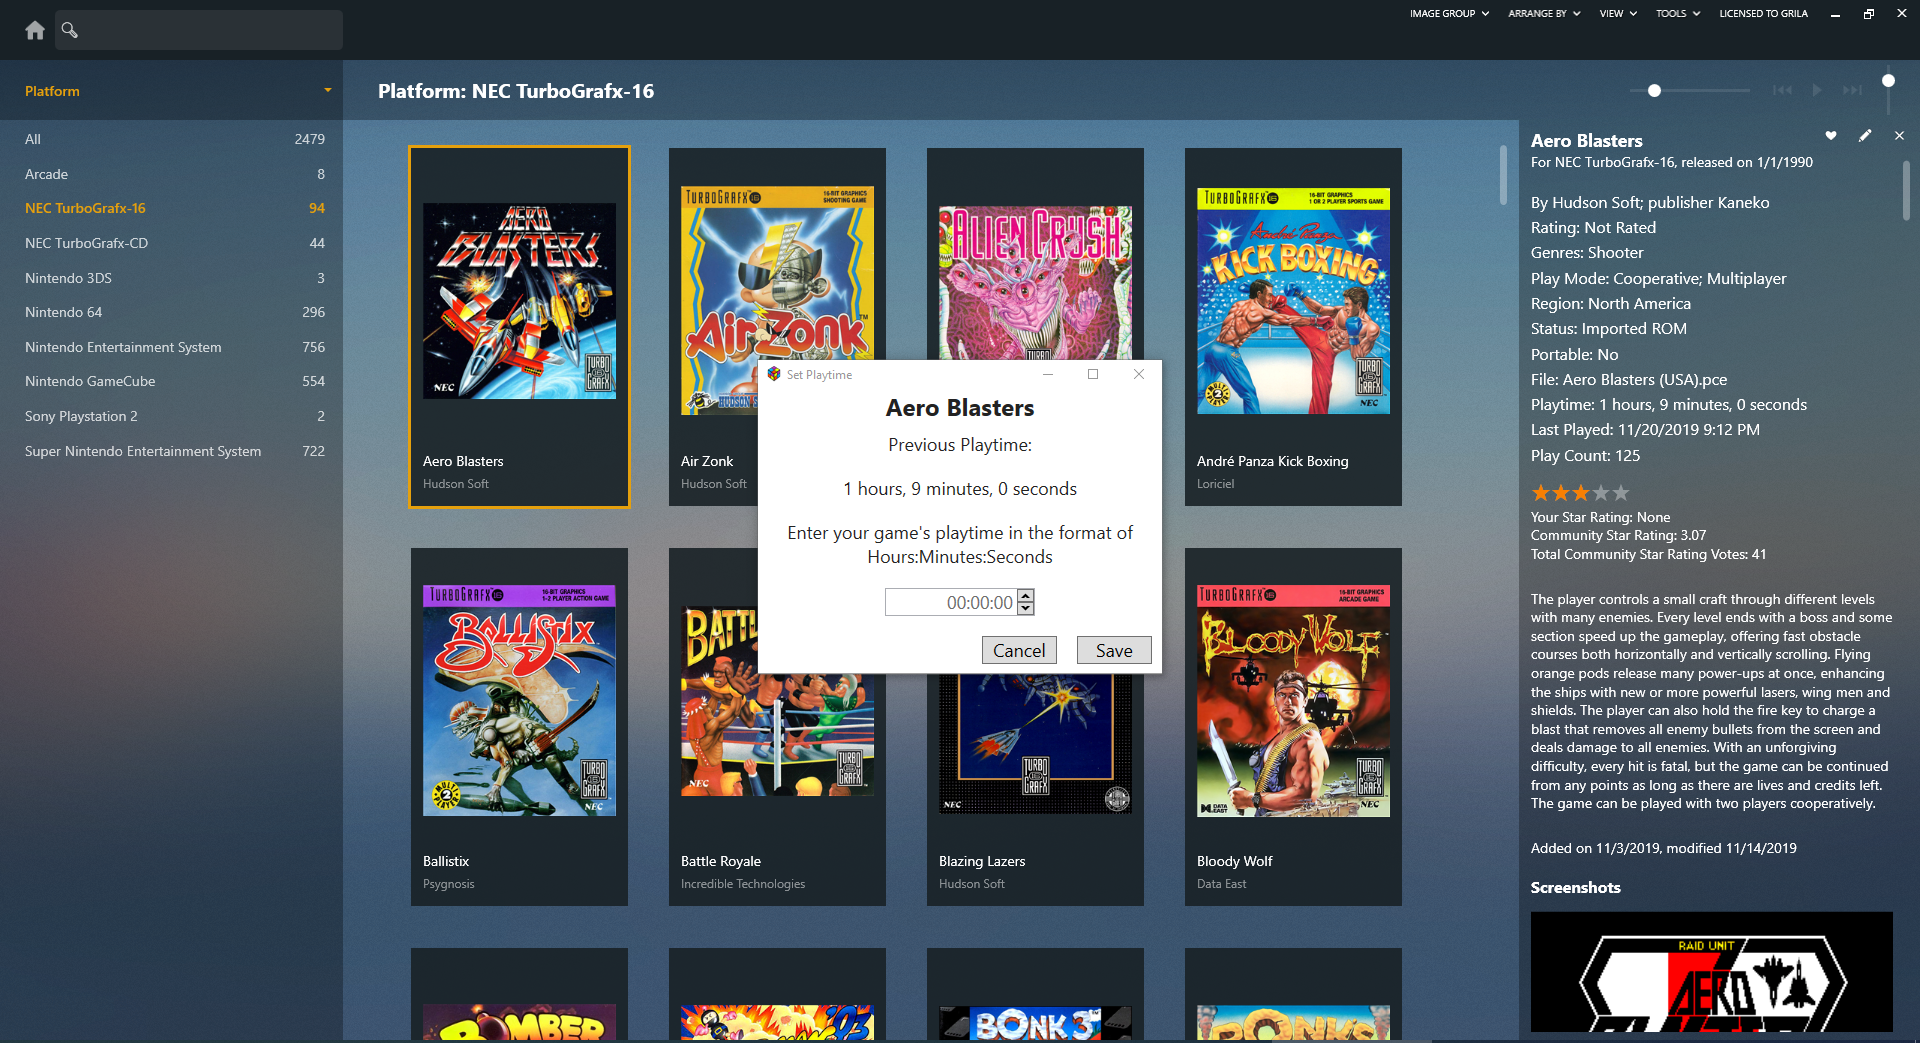Screen dimensions: 1920x1043
Task: Minimize the main LaunchBox window
Action: tap(1835, 14)
